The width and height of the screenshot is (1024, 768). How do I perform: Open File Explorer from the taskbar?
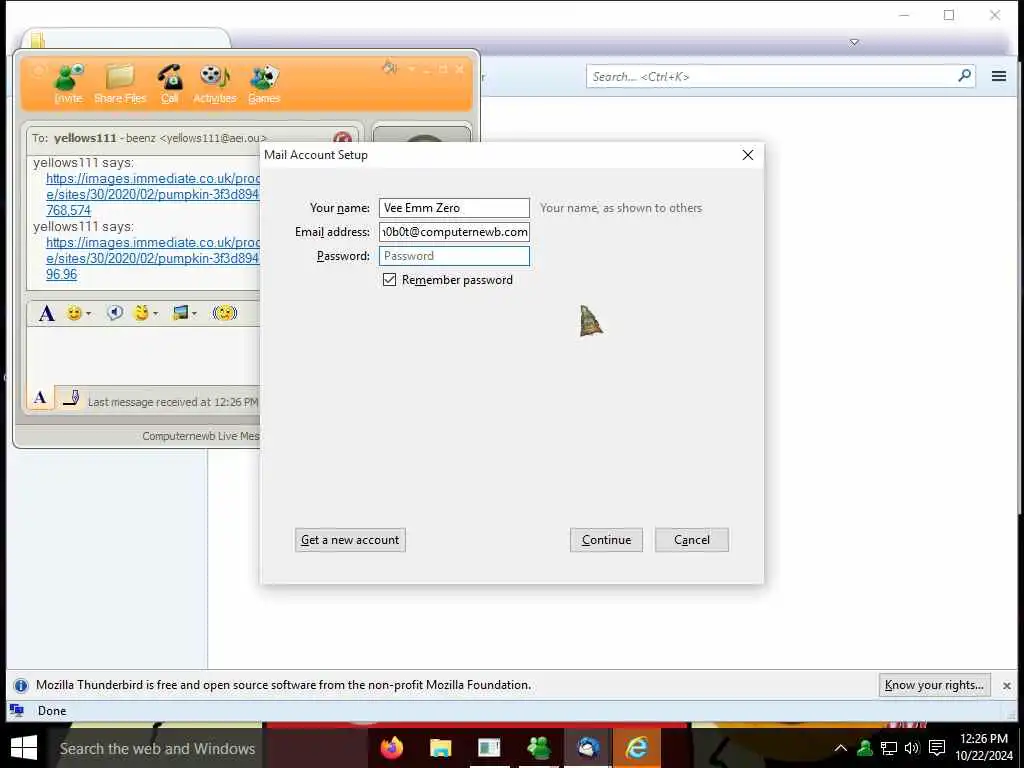tap(441, 748)
